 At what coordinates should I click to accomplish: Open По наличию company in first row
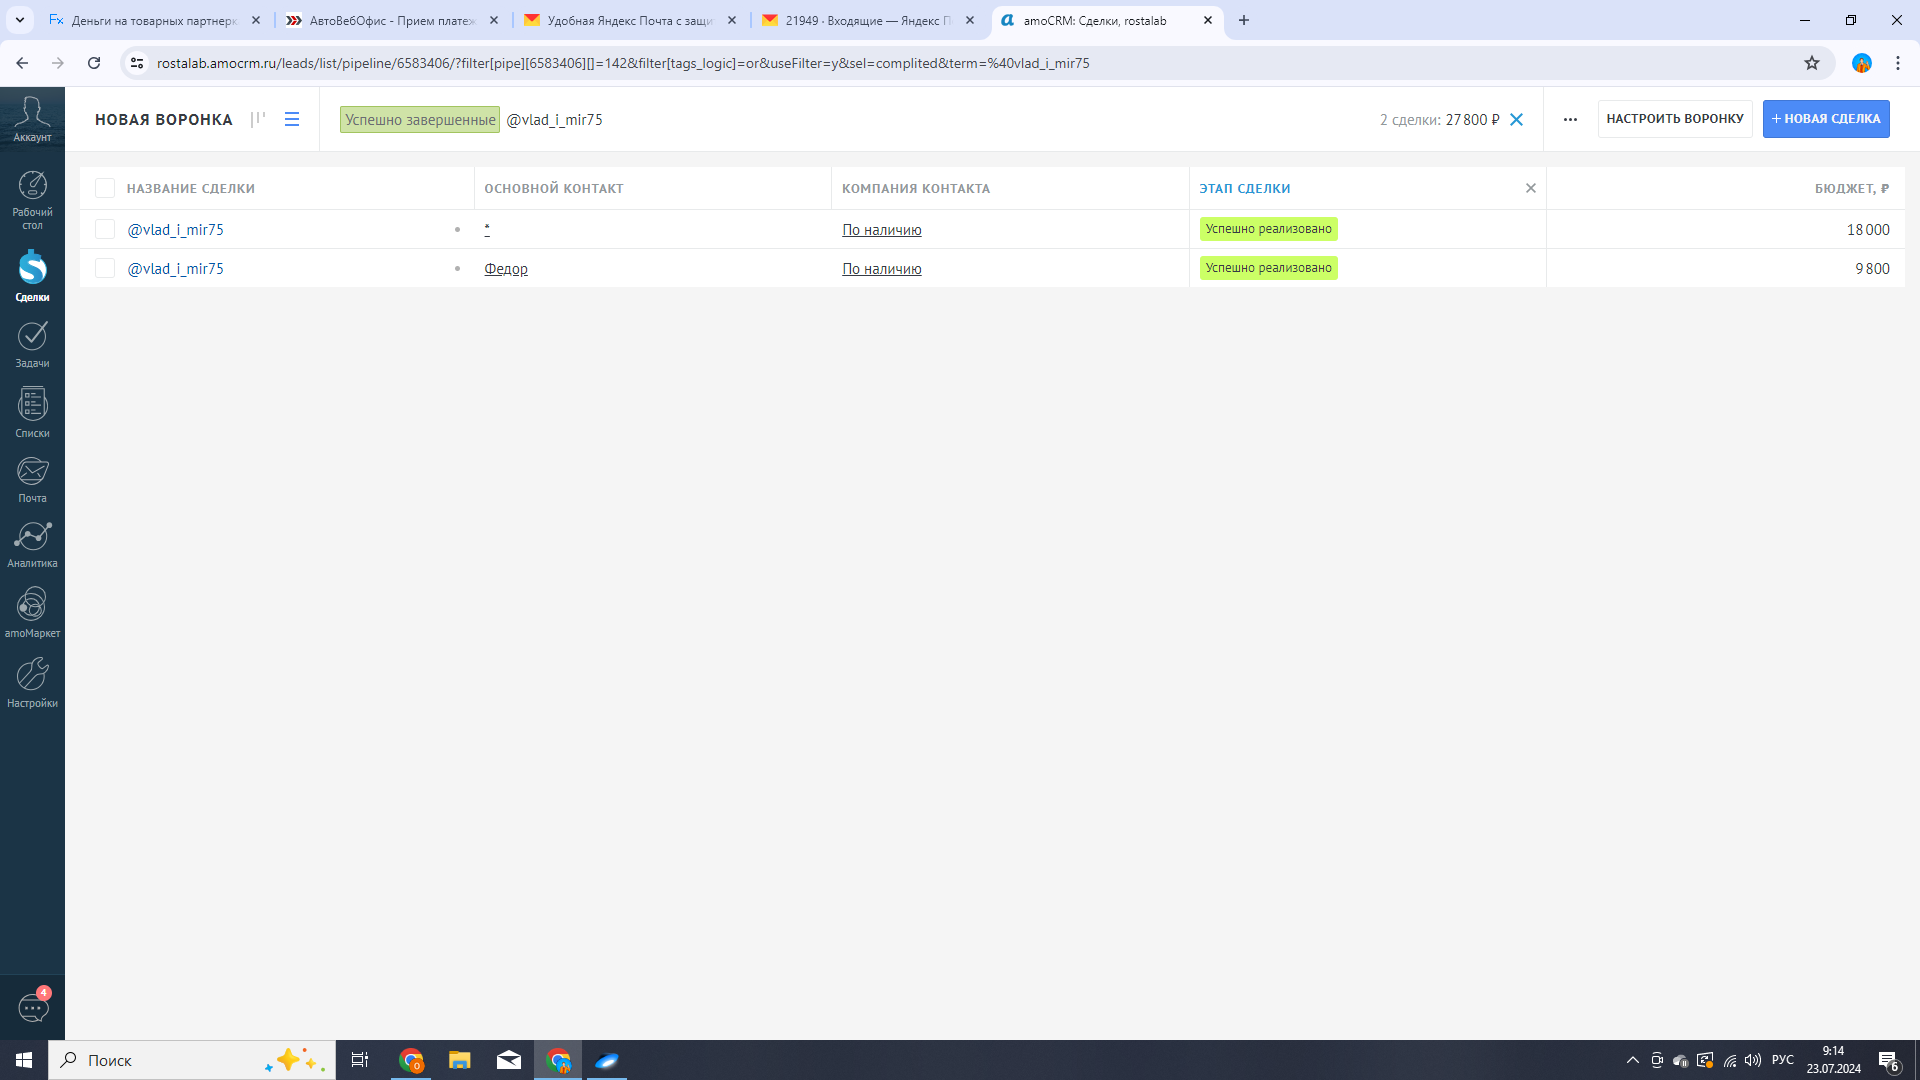pyautogui.click(x=882, y=229)
